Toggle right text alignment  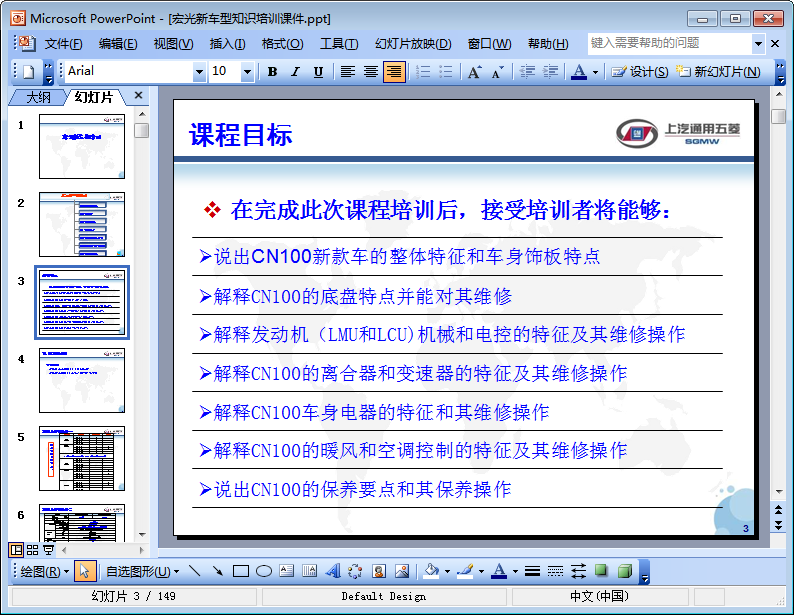pos(394,72)
